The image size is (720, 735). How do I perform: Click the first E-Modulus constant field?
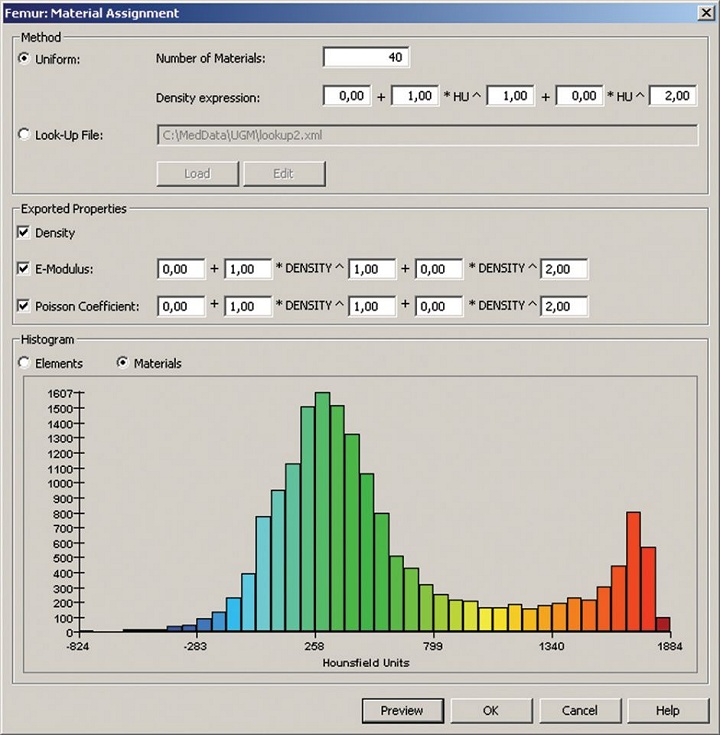tap(181, 269)
